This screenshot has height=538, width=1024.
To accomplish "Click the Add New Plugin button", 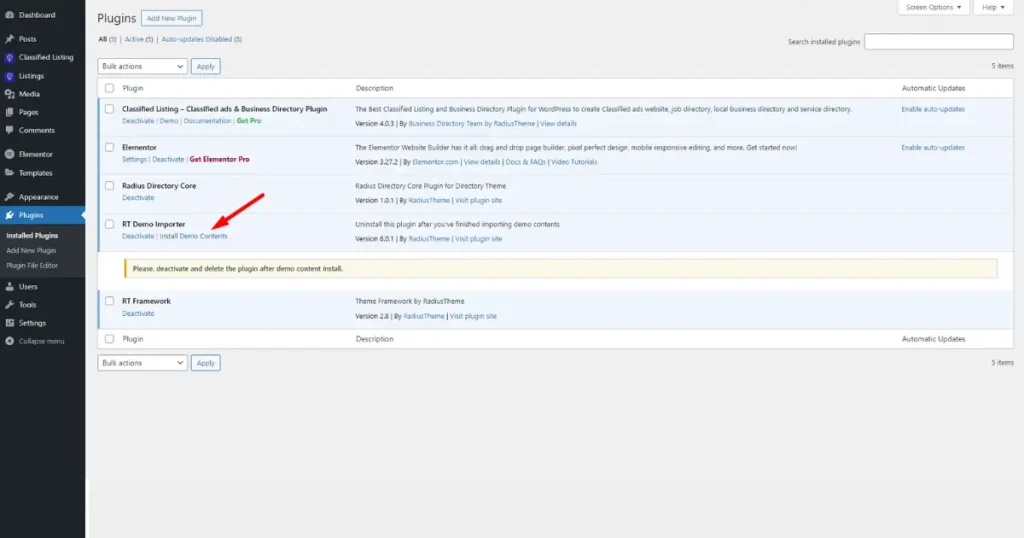I will (x=172, y=18).
